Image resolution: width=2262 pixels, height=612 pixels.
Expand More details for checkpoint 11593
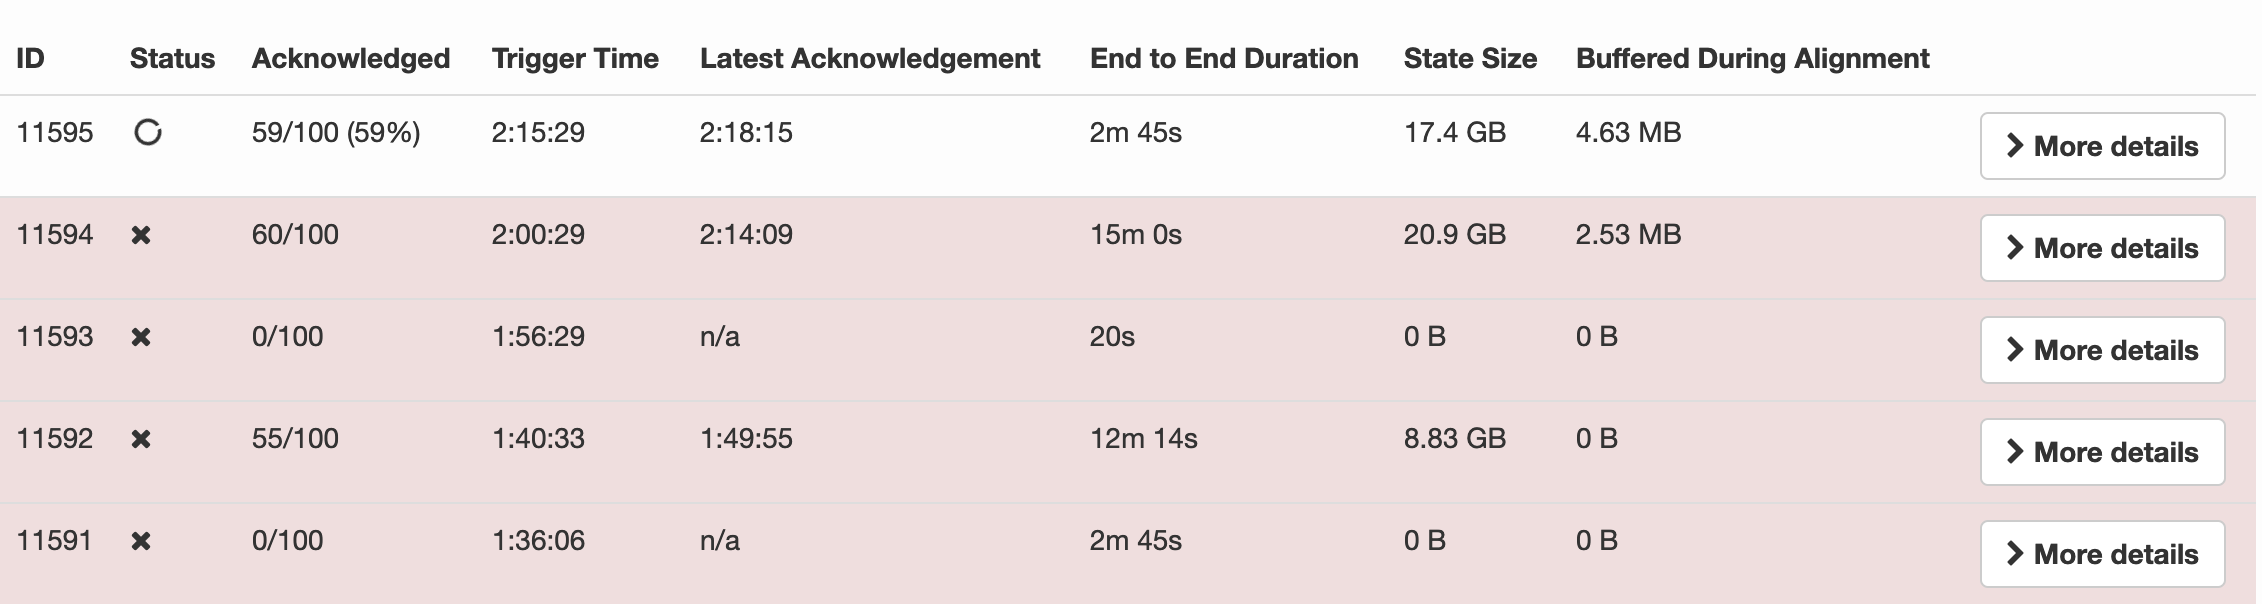tap(2102, 350)
